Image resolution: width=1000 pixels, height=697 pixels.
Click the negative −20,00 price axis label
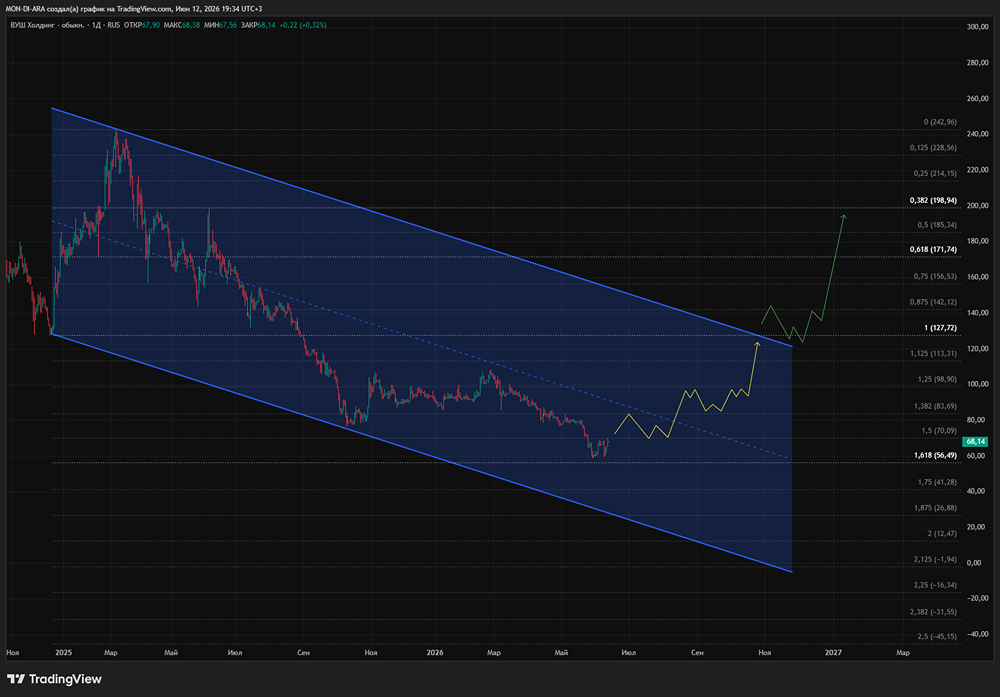(x=978, y=598)
